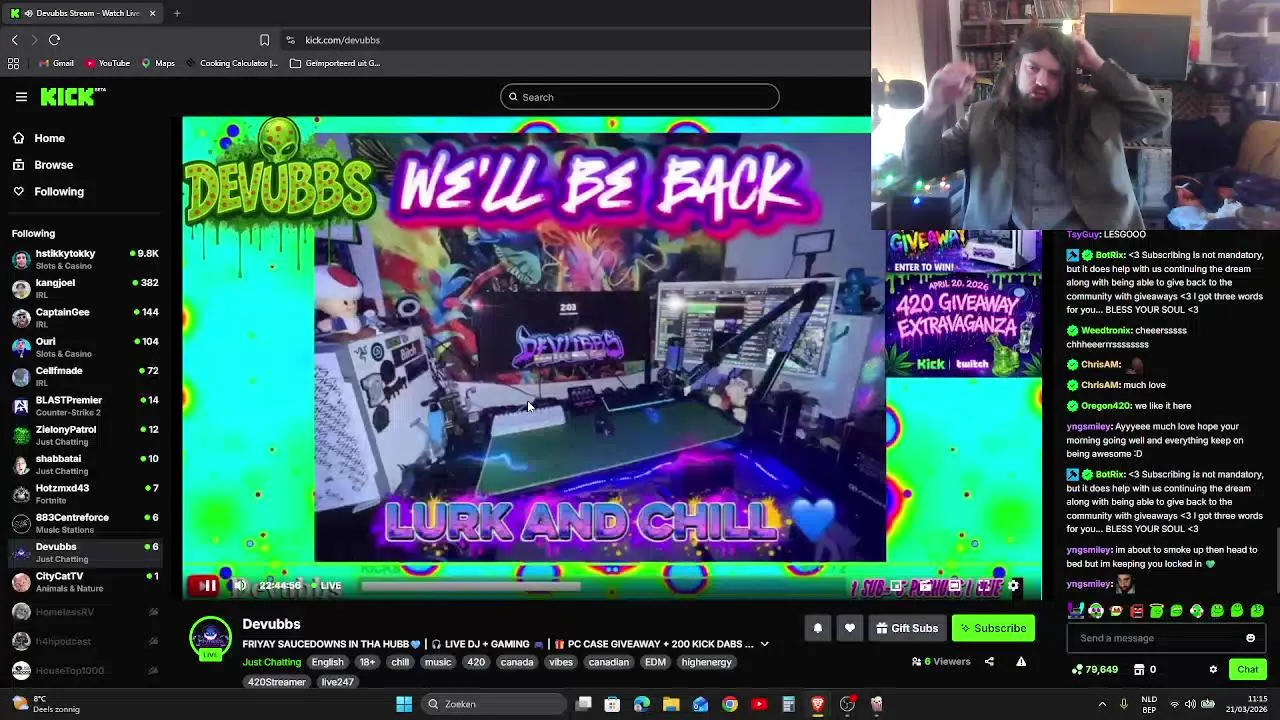Open the Just Chatting category link

click(271, 662)
